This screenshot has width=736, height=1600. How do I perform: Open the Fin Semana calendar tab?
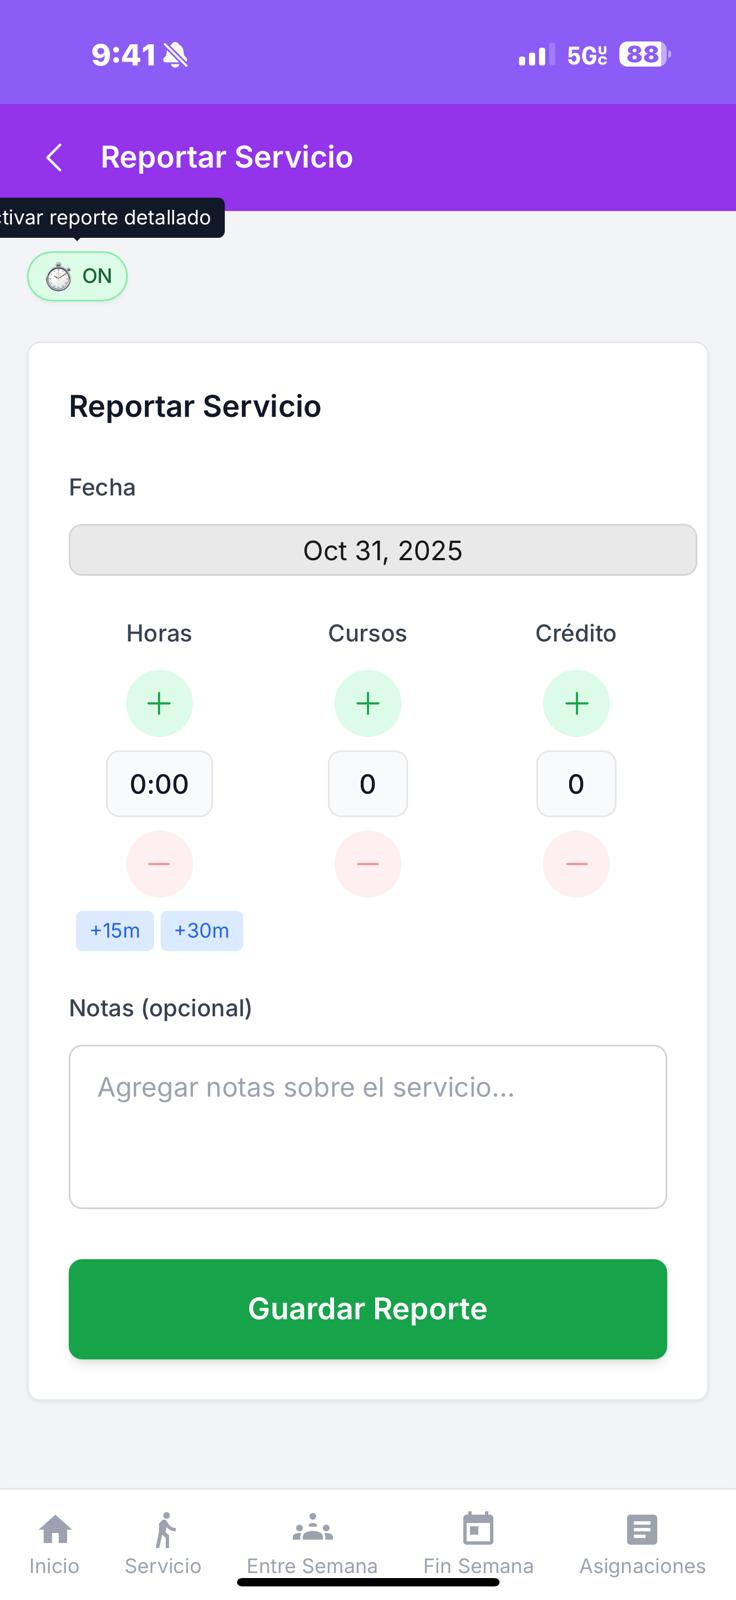478,1544
